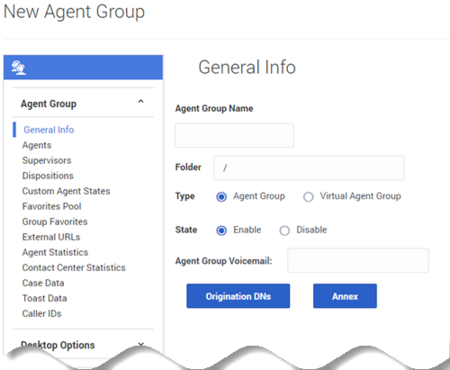Viewport: 450px width, 370px height.
Task: Select Favorites Pool menu entry
Action: coord(52,206)
